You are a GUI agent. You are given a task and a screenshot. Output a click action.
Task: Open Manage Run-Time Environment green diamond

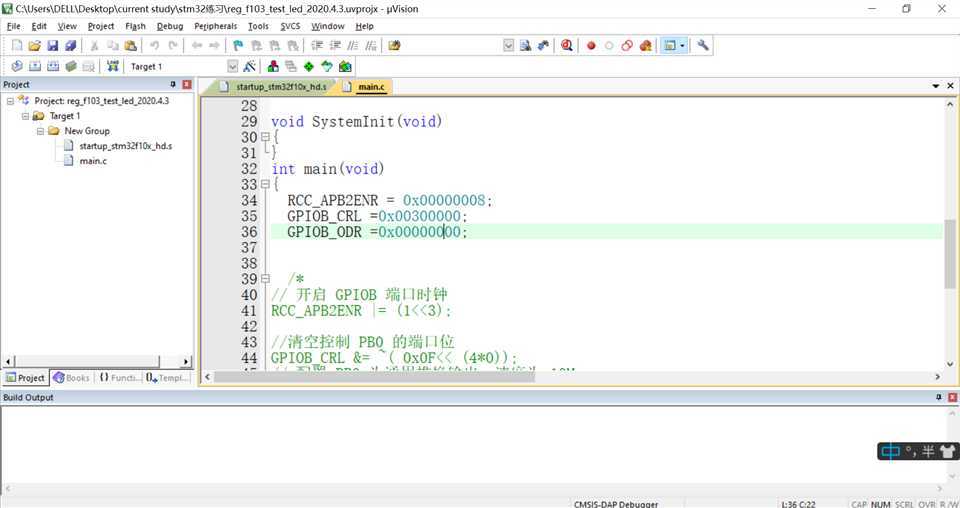(309, 66)
